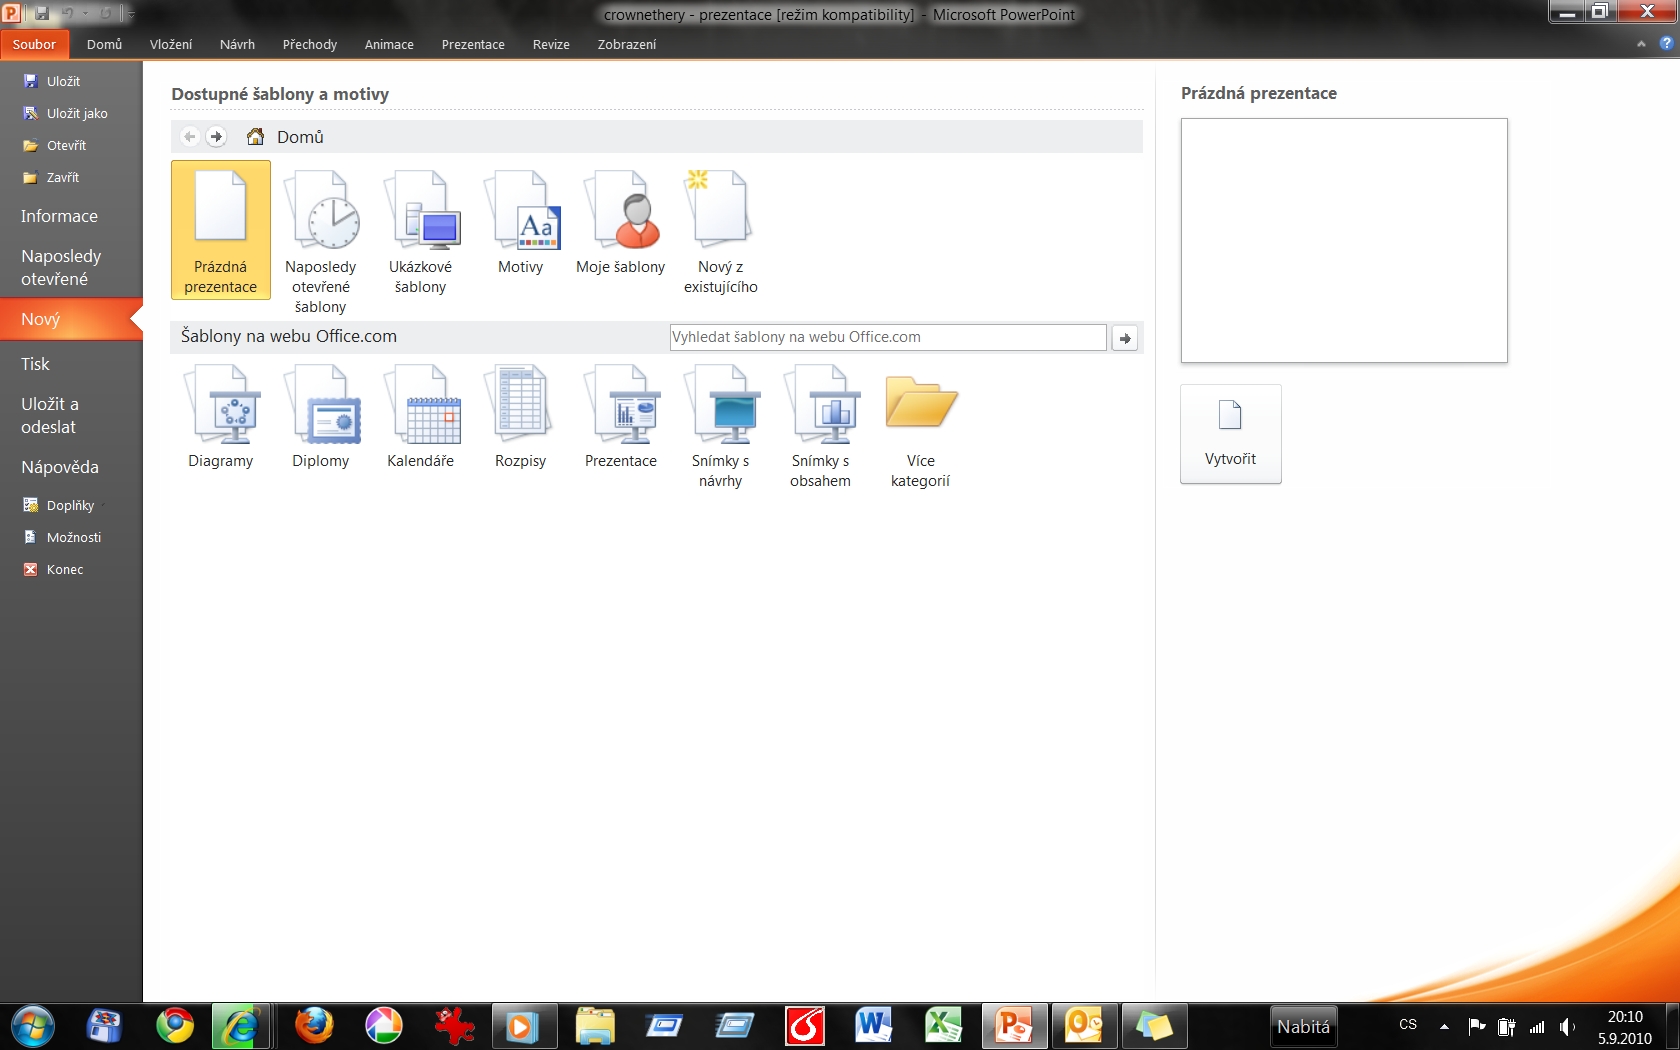Open the Rozpisy template category

tap(520, 415)
